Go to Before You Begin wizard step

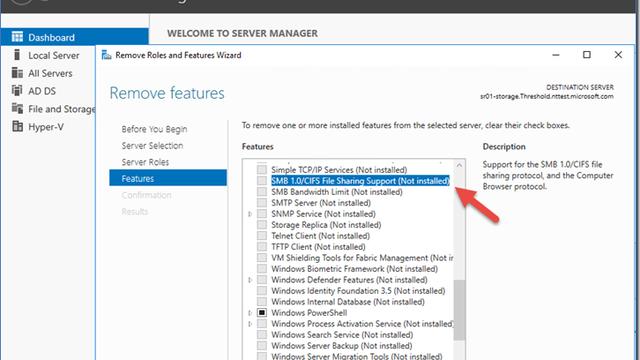click(154, 129)
